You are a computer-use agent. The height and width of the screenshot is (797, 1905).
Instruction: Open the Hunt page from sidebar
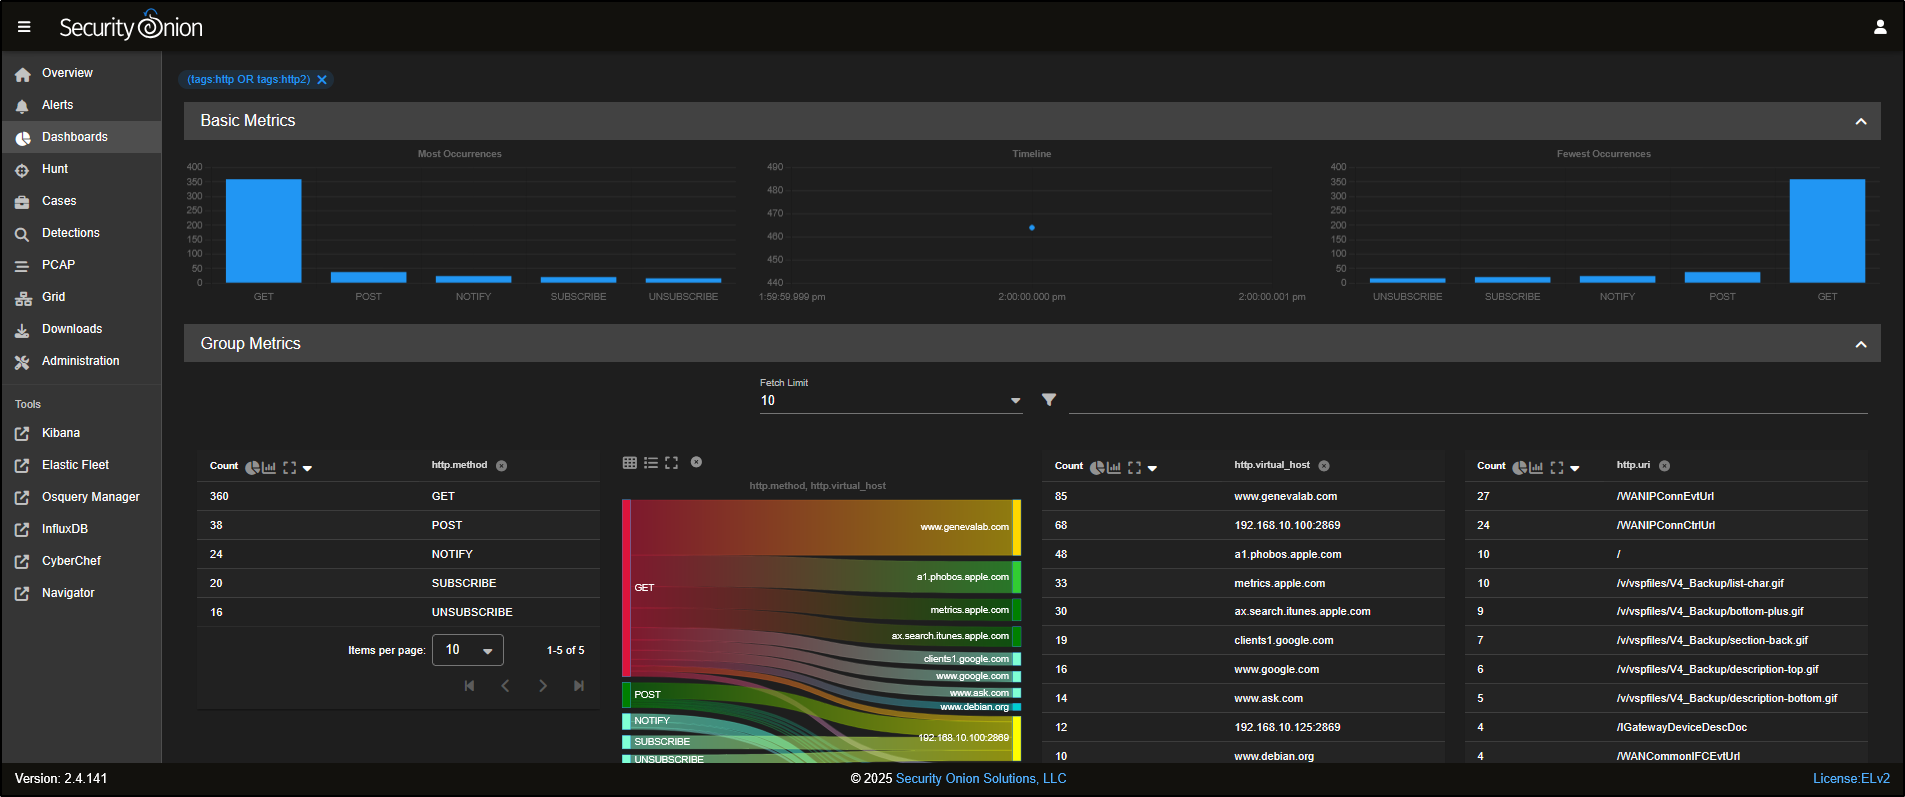pos(55,169)
